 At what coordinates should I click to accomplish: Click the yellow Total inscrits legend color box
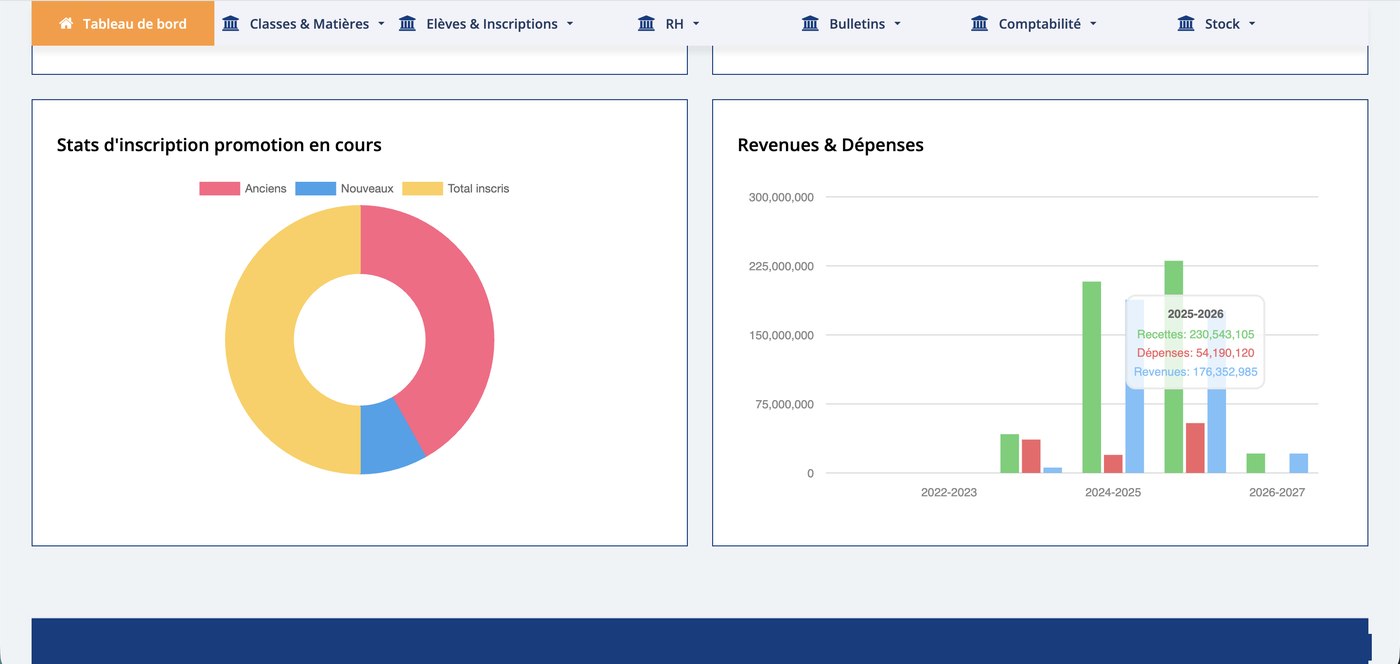(x=422, y=188)
